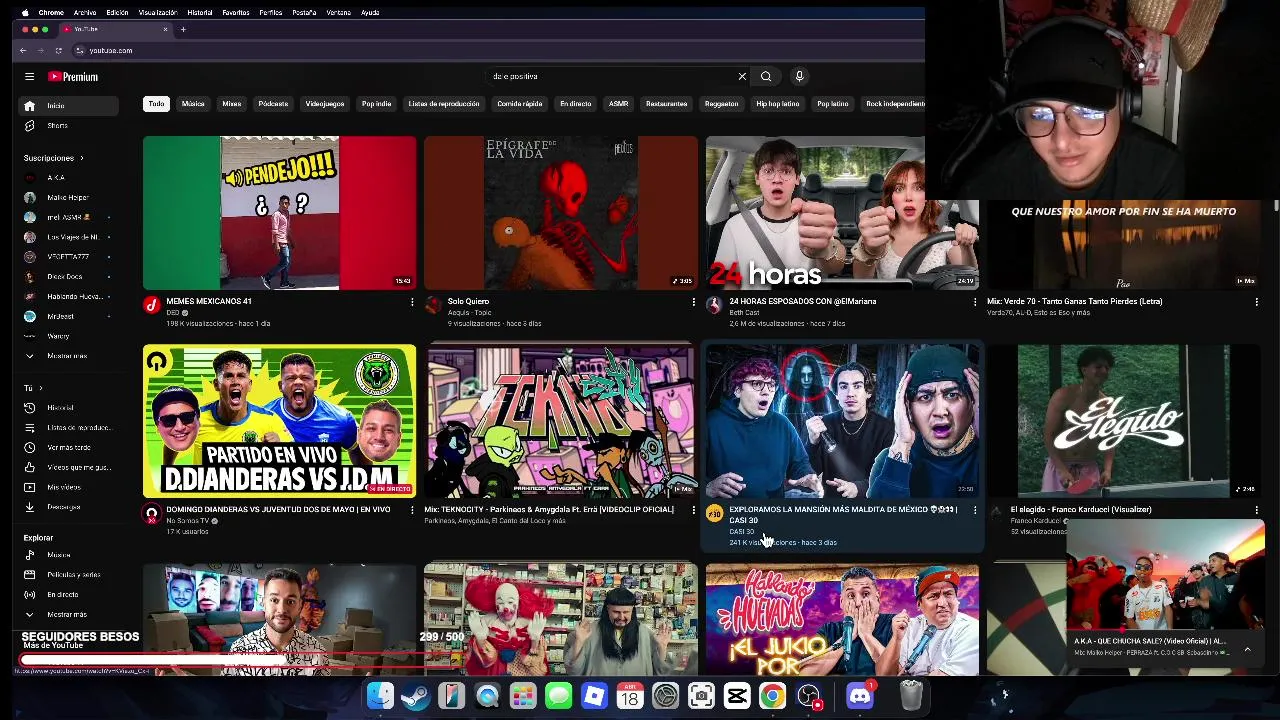The image size is (1280, 720).
Task: Open the options menu for Solo Quiero
Action: pyautogui.click(x=693, y=302)
